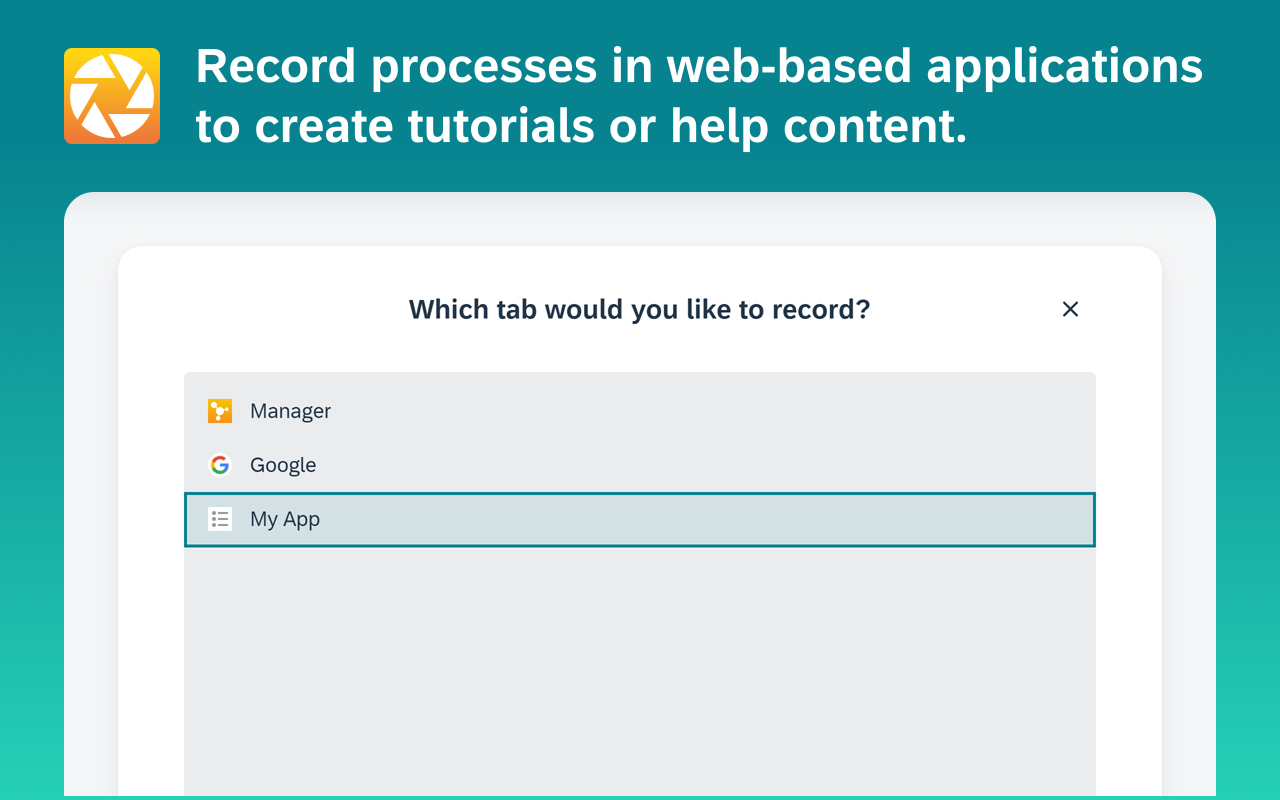
Task: Click the Manager label text
Action: click(290, 410)
